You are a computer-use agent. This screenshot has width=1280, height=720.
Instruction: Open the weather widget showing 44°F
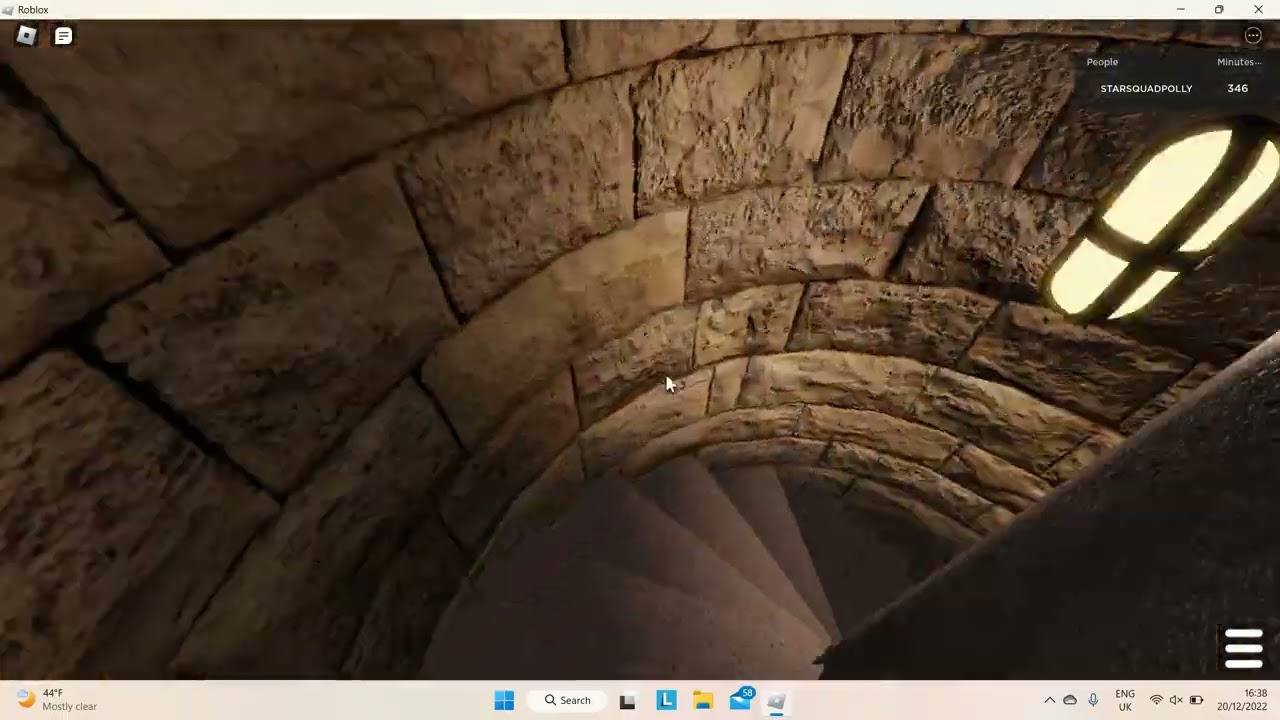tap(57, 700)
